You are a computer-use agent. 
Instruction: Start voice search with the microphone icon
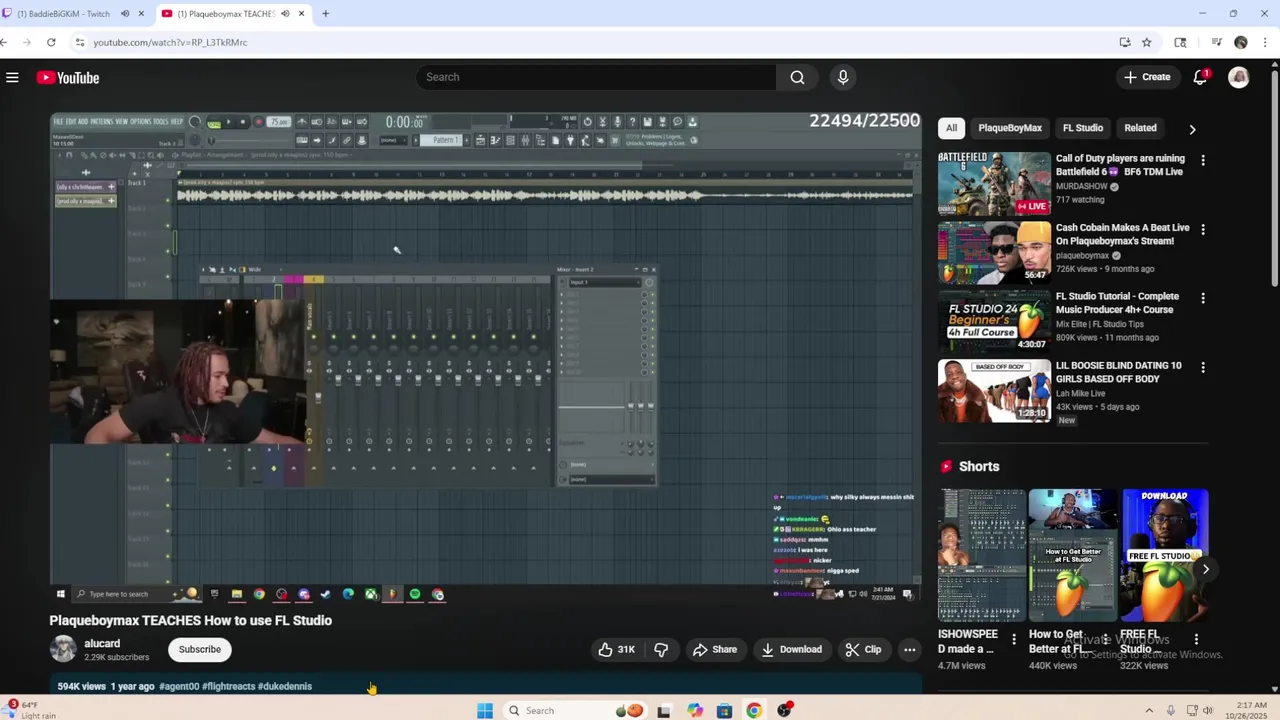843,77
